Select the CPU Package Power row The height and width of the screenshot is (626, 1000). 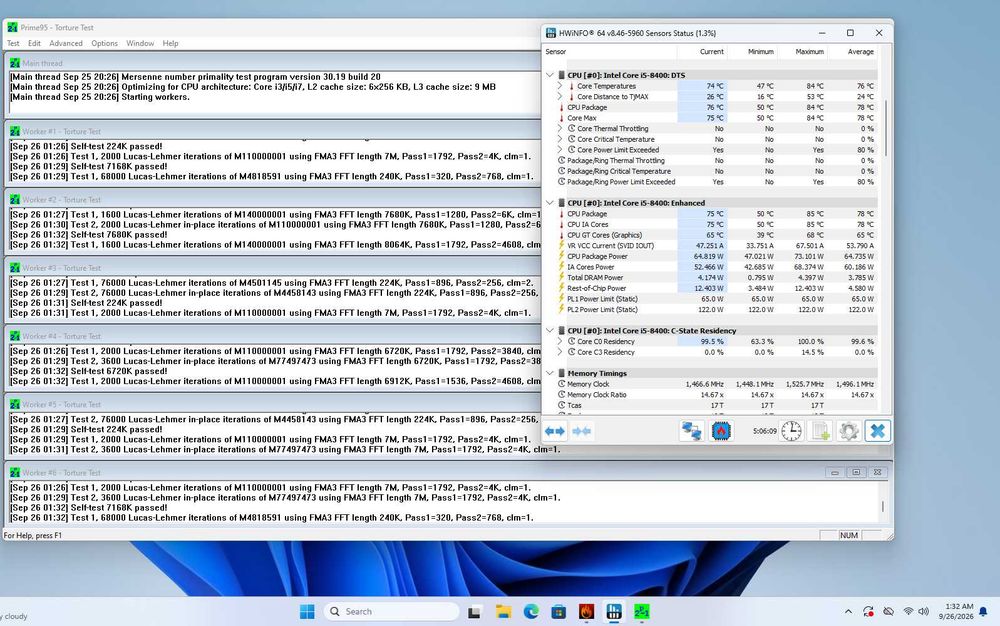(x=711, y=256)
